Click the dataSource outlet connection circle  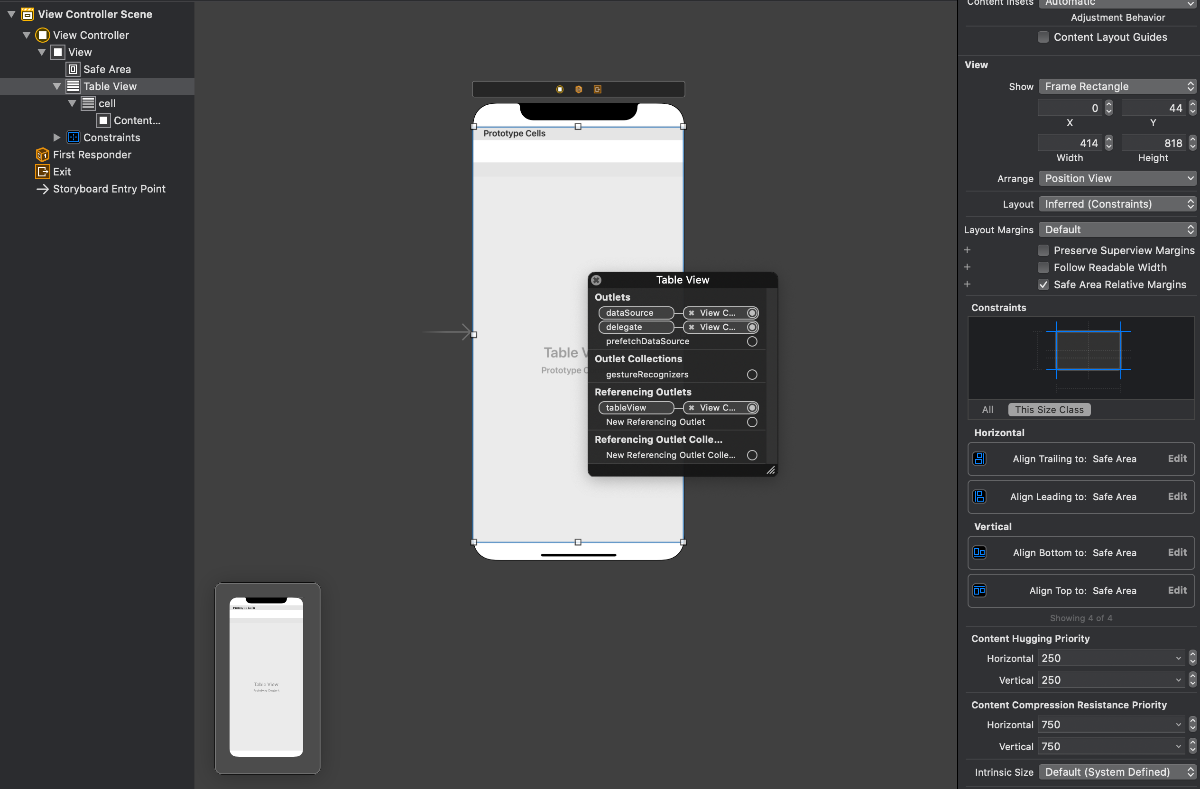pos(752,313)
